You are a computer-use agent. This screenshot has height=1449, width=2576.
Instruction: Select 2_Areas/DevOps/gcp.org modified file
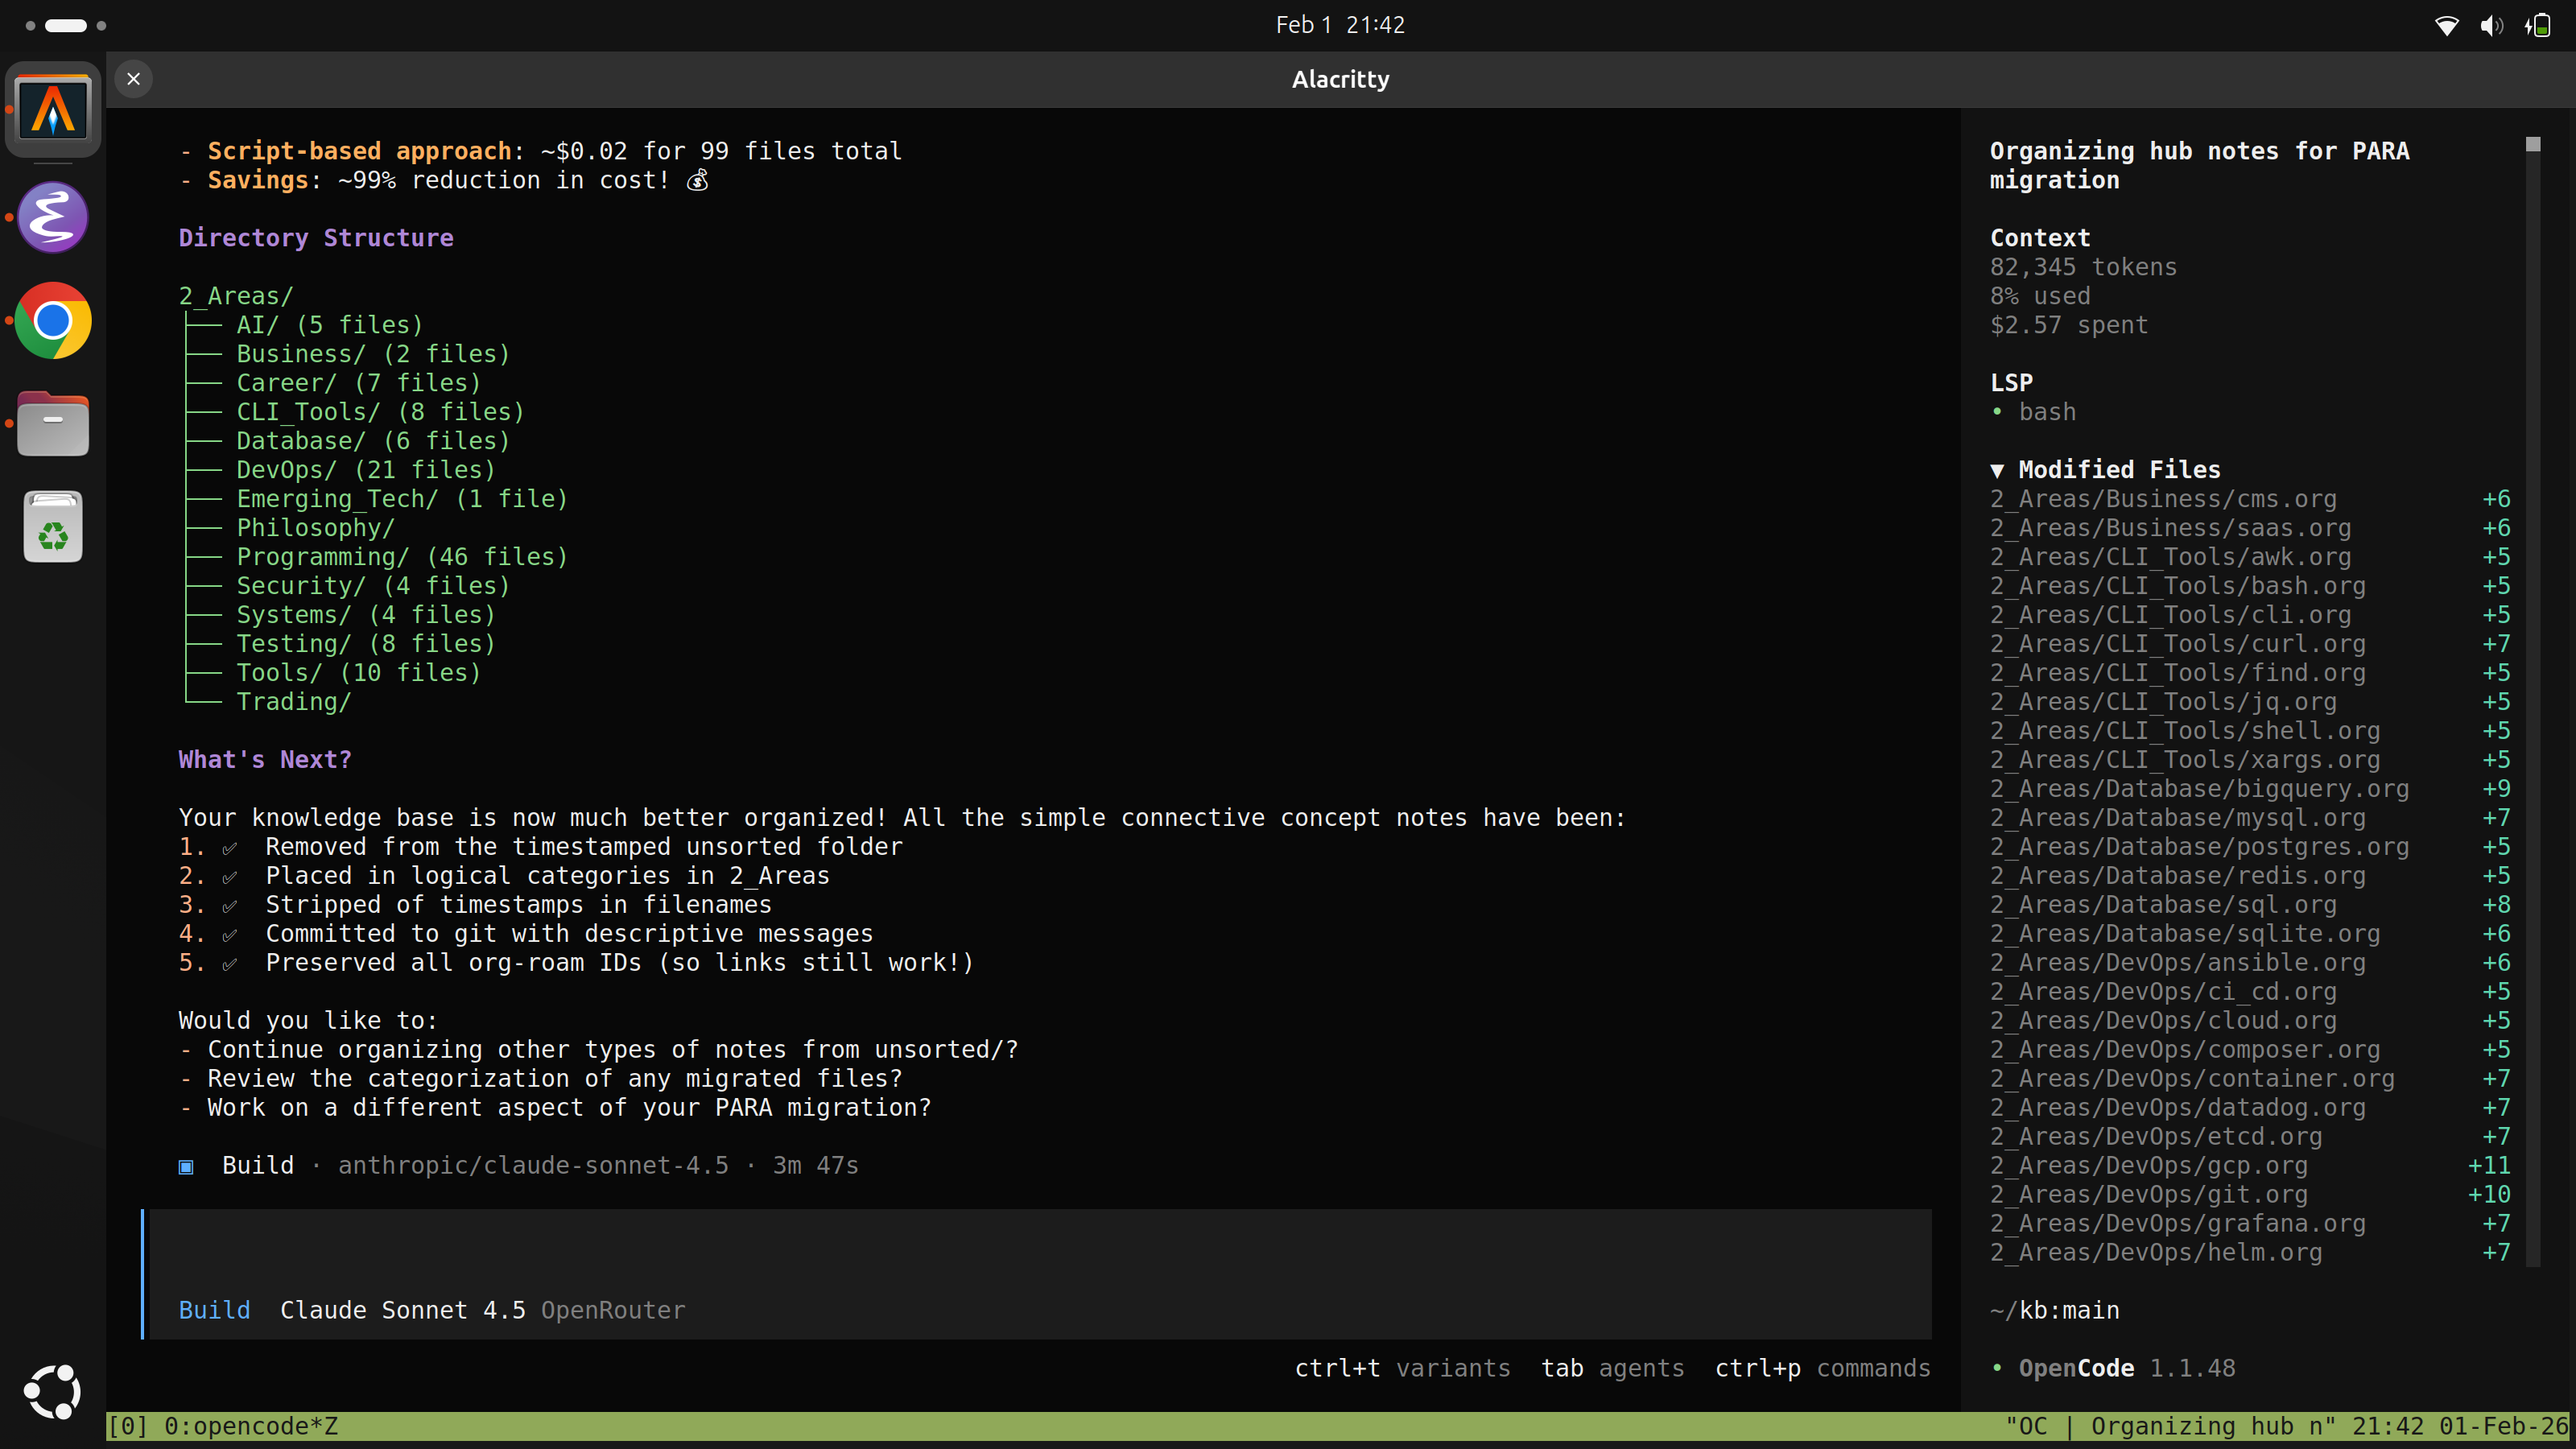pos(2250,1166)
